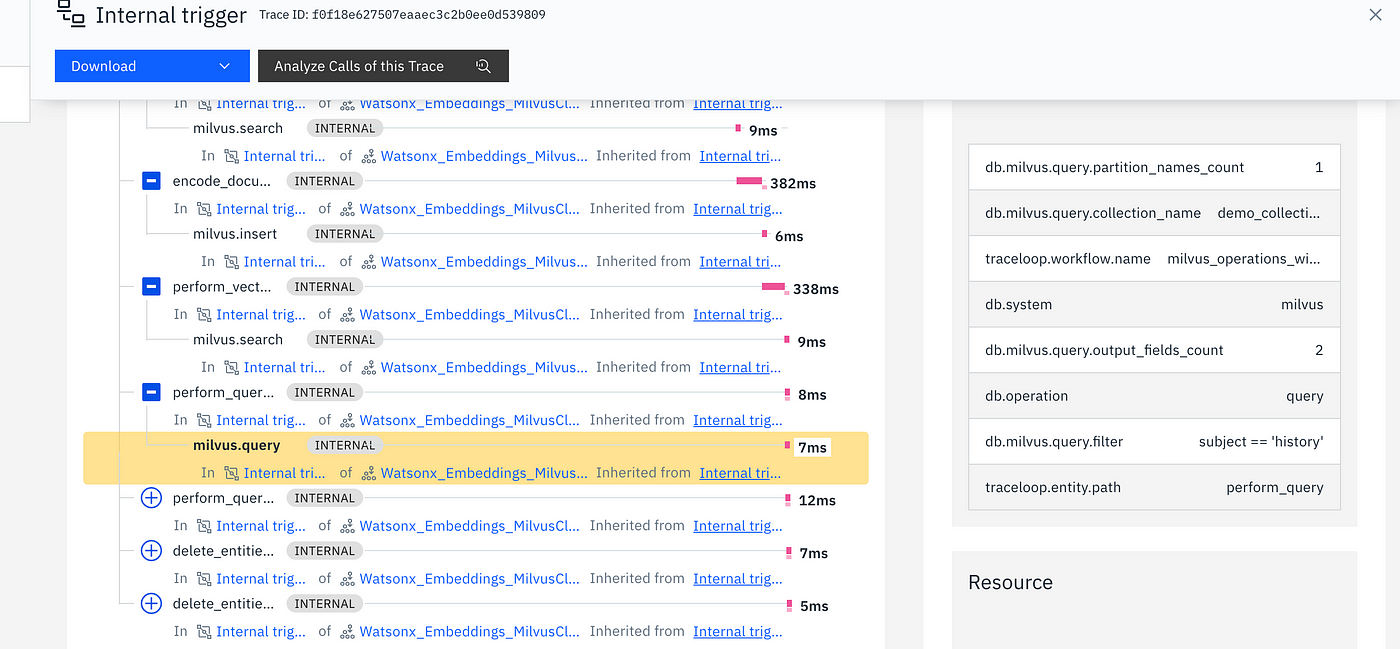Click the 7ms label on milvus.query row
The image size is (1400, 649).
pyautogui.click(x=812, y=447)
